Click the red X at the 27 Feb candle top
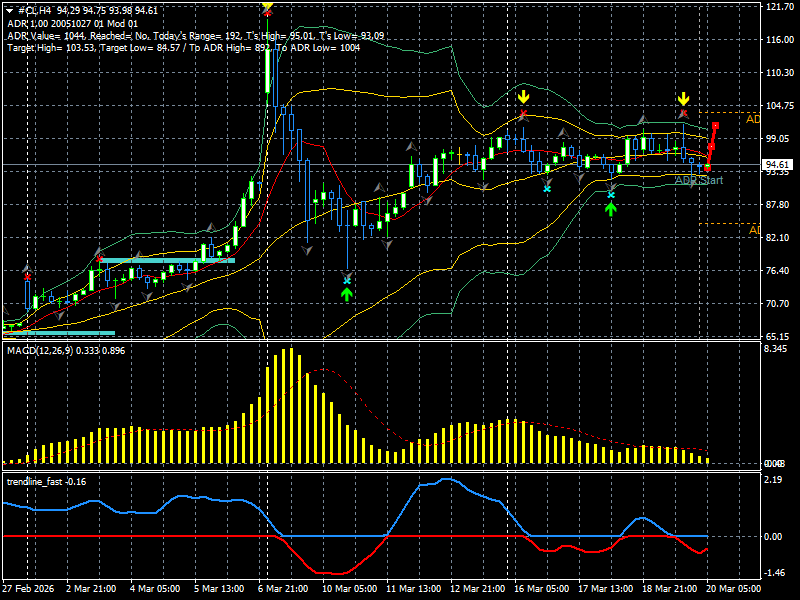Screen dimensions: 800x600 point(27,277)
